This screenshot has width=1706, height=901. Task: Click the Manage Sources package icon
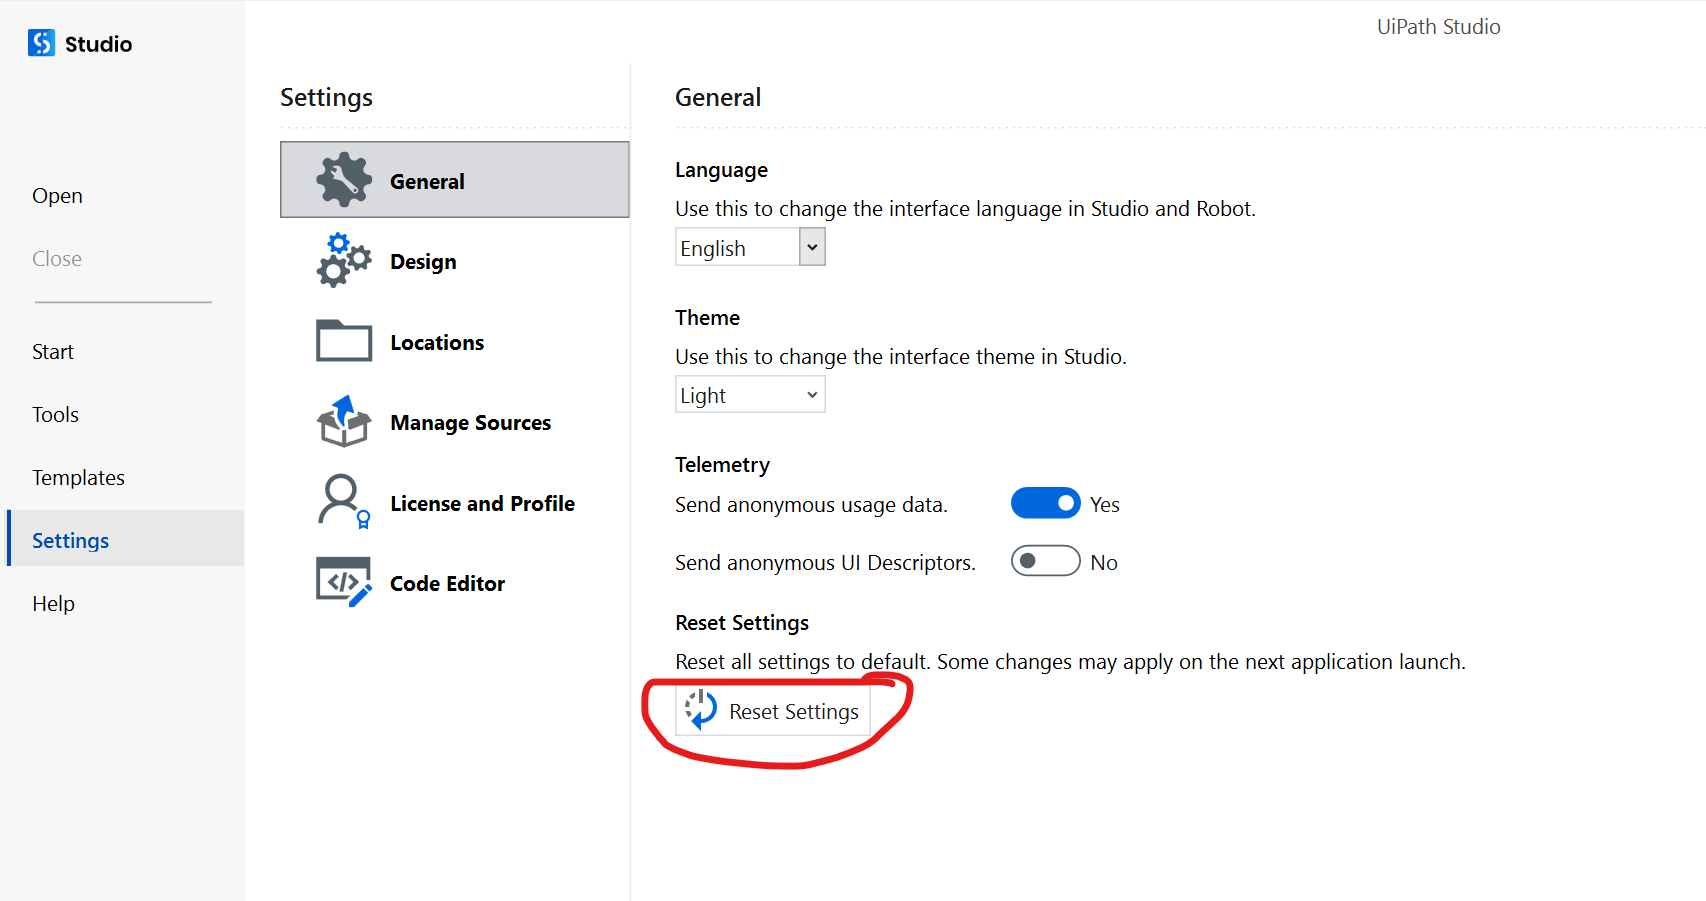pyautogui.click(x=344, y=422)
